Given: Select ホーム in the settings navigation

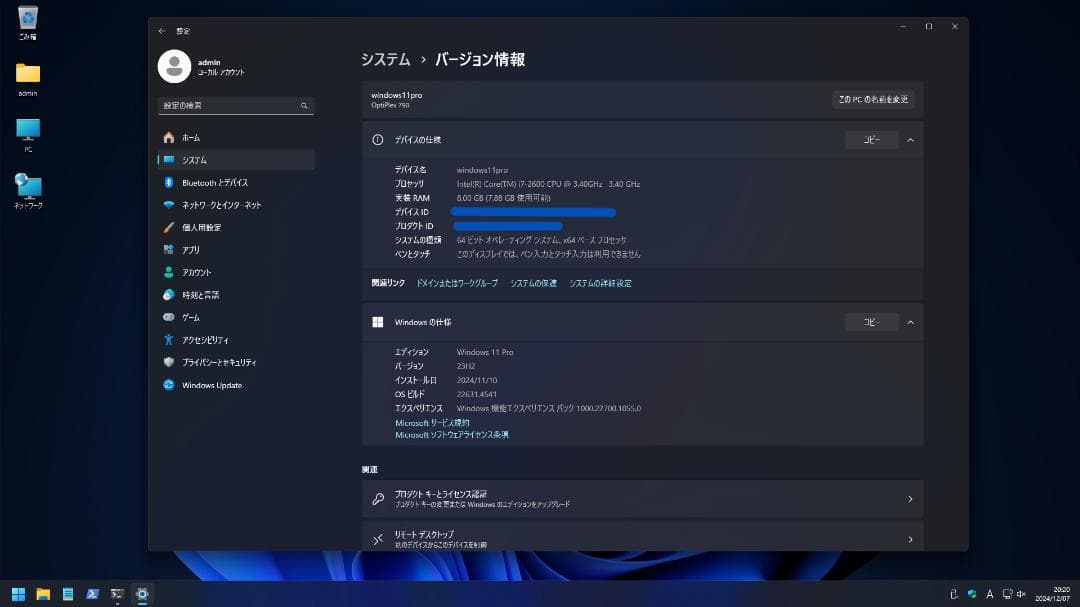Looking at the screenshot, I should tap(190, 137).
